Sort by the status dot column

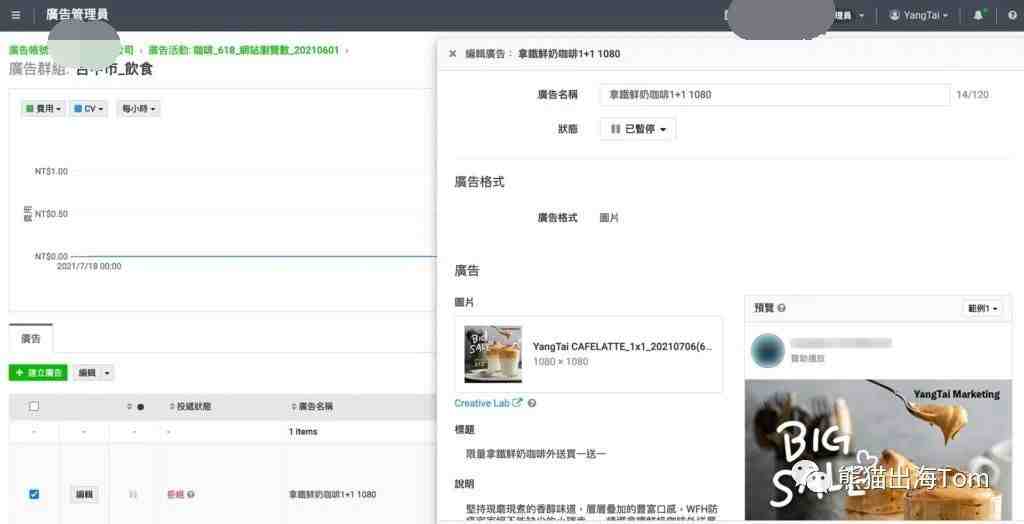point(135,406)
